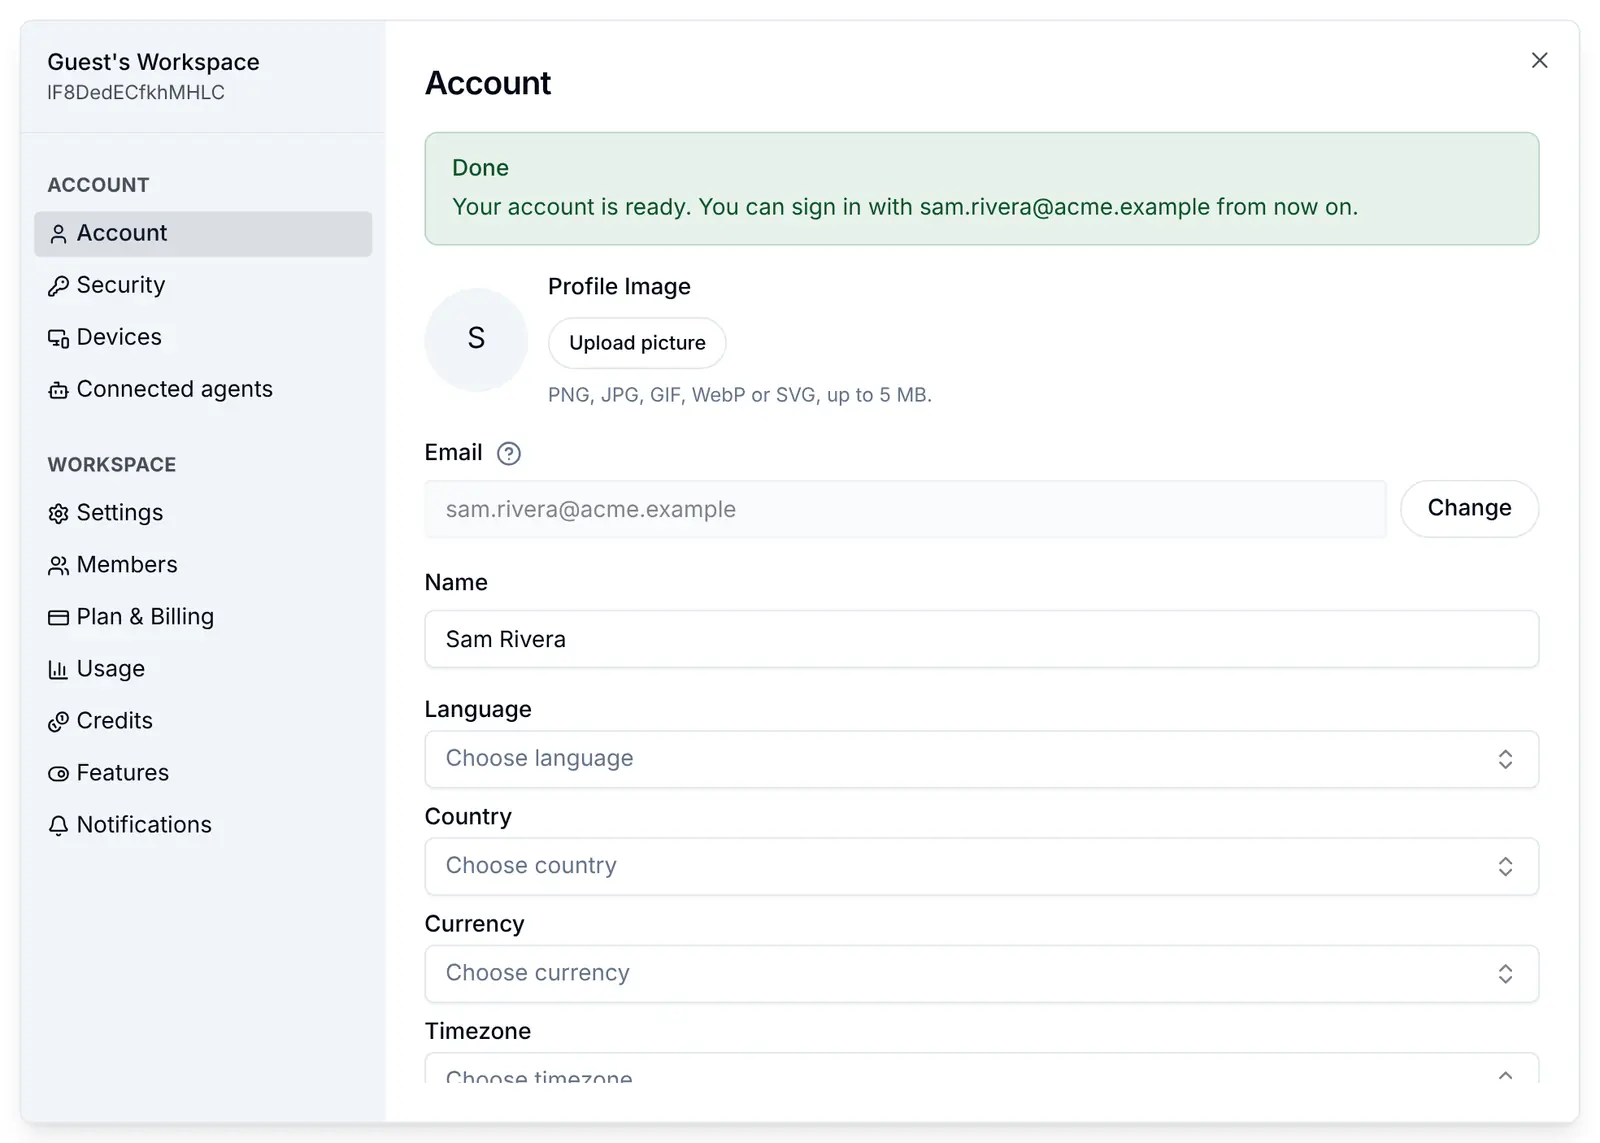The height and width of the screenshot is (1143, 1600).
Task: Click the Notifications bell icon
Action: coord(58,826)
